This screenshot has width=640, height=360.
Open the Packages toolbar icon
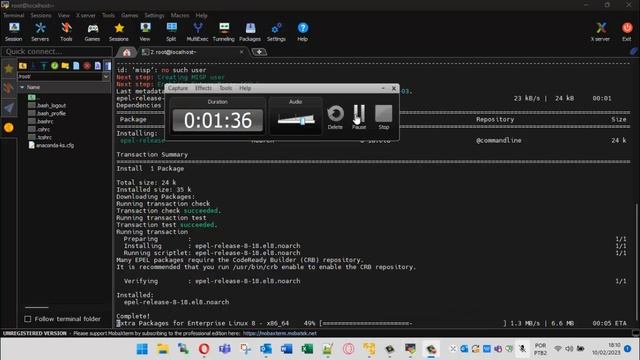point(250,32)
